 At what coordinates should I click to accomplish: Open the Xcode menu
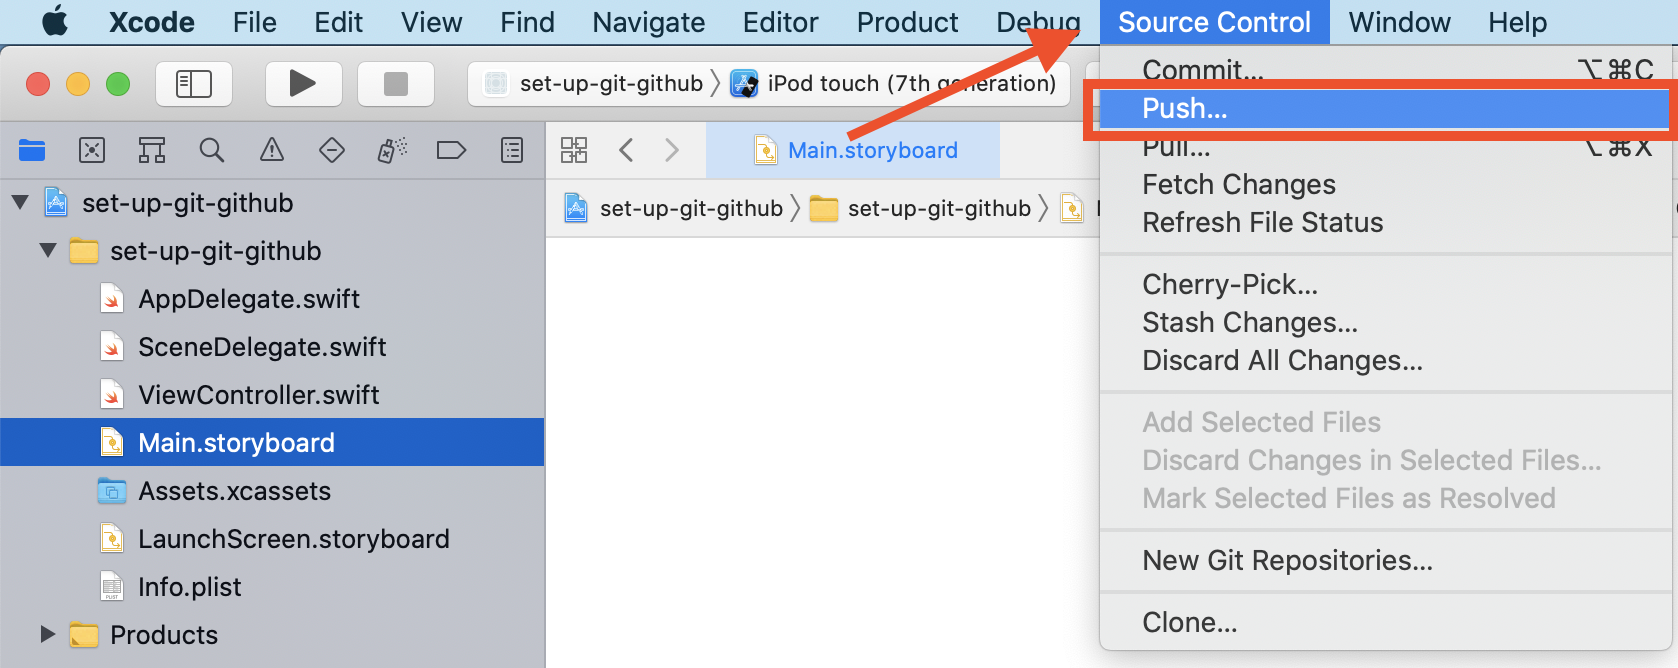click(152, 22)
